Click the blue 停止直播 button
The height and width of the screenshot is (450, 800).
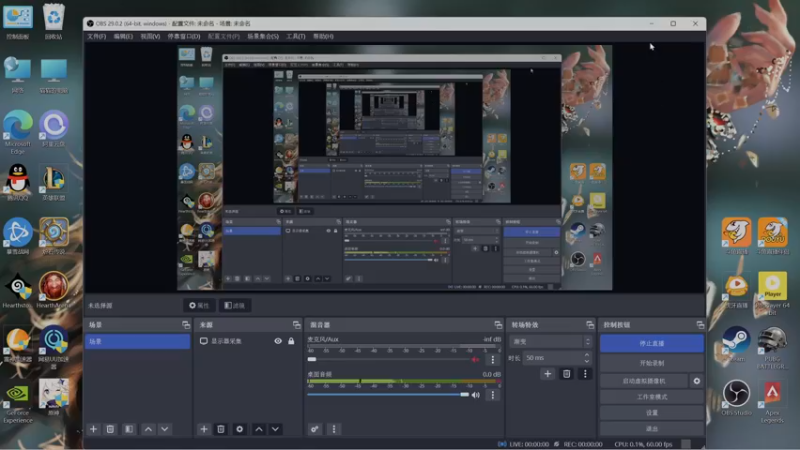pos(652,343)
